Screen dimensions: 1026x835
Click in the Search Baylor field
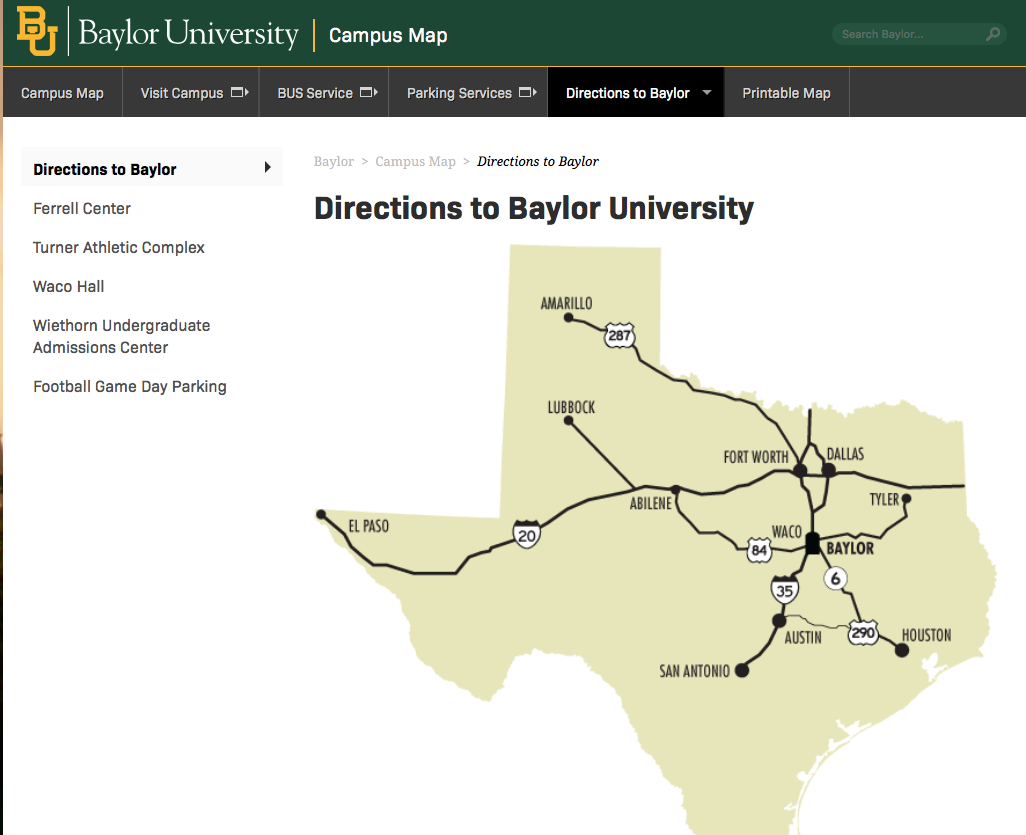click(919, 34)
